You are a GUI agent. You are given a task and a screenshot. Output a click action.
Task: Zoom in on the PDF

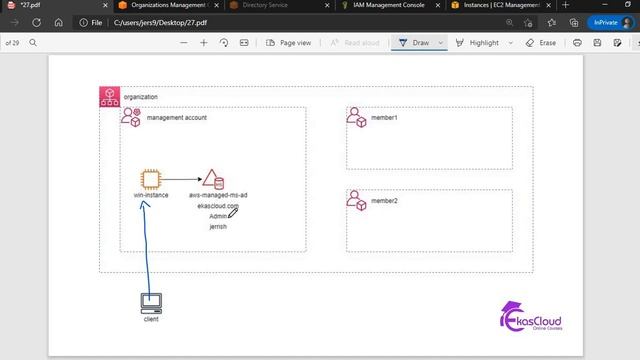point(204,43)
